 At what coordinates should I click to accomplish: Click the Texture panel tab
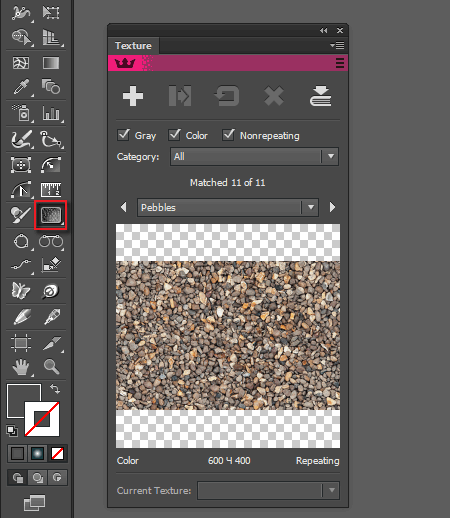133,46
